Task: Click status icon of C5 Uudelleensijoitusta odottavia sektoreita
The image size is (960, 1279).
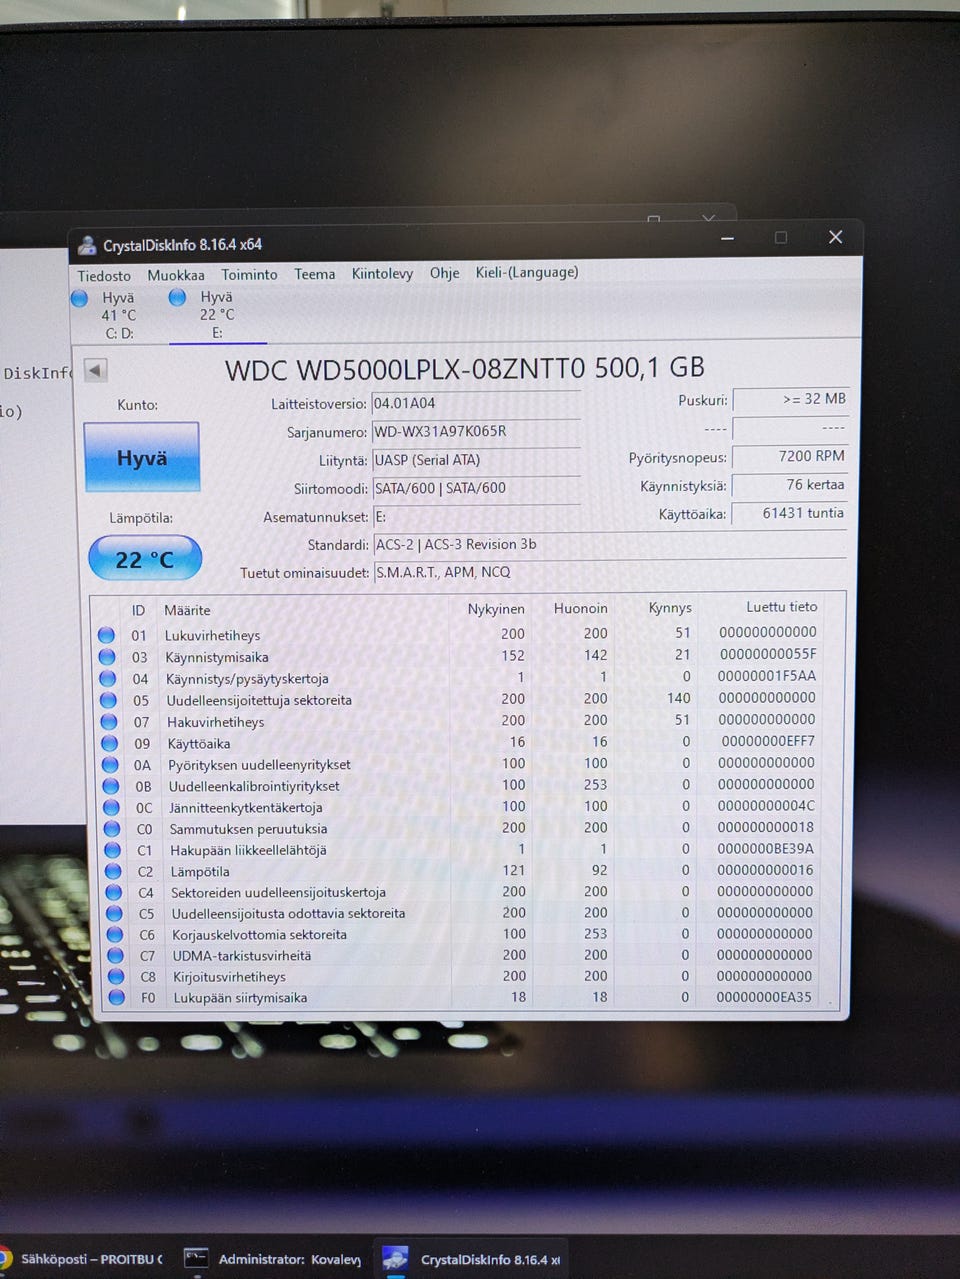Action: coord(115,913)
